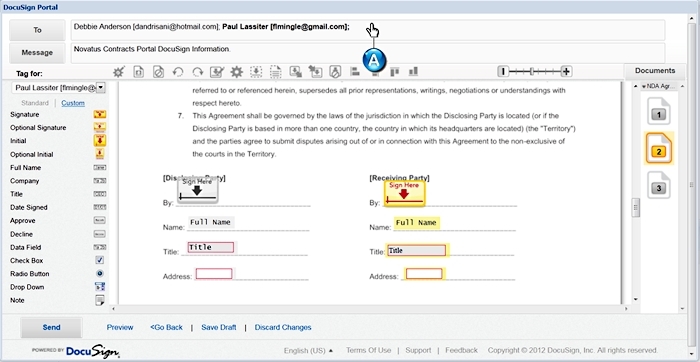Select the Disclosing Party Sign Here tag

click(197, 191)
